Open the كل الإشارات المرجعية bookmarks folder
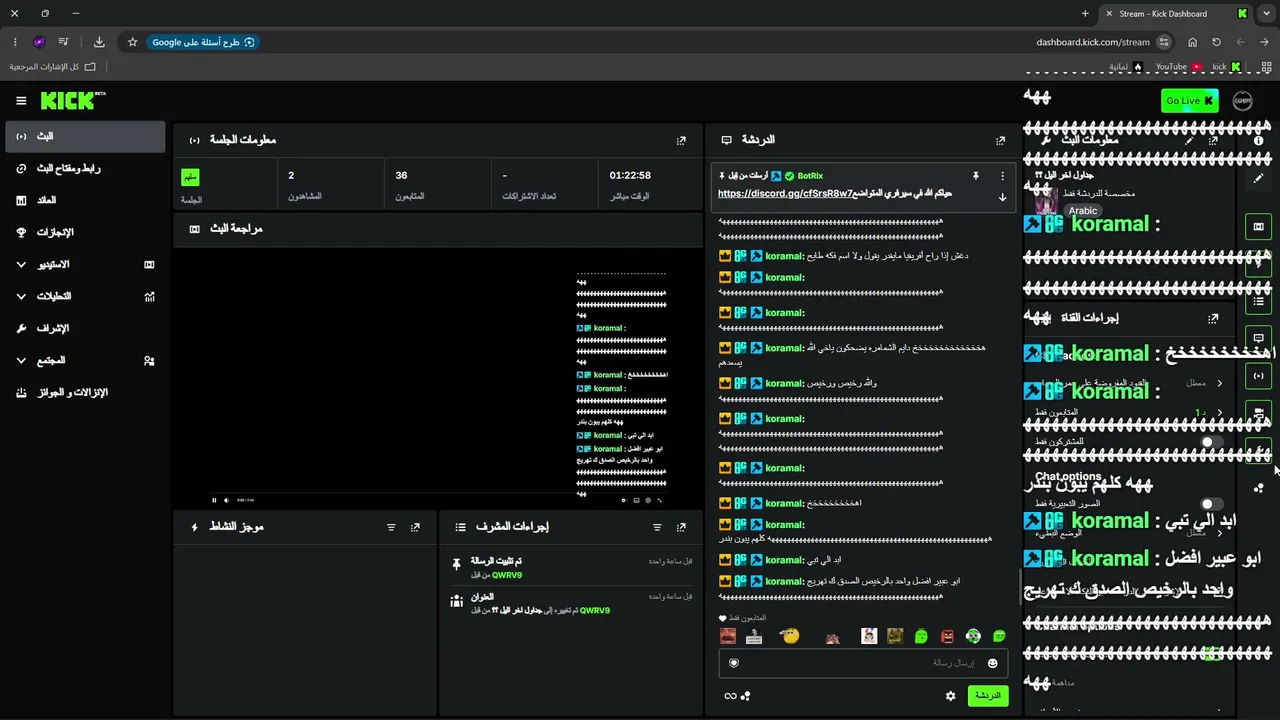1280x720 pixels. coord(52,67)
